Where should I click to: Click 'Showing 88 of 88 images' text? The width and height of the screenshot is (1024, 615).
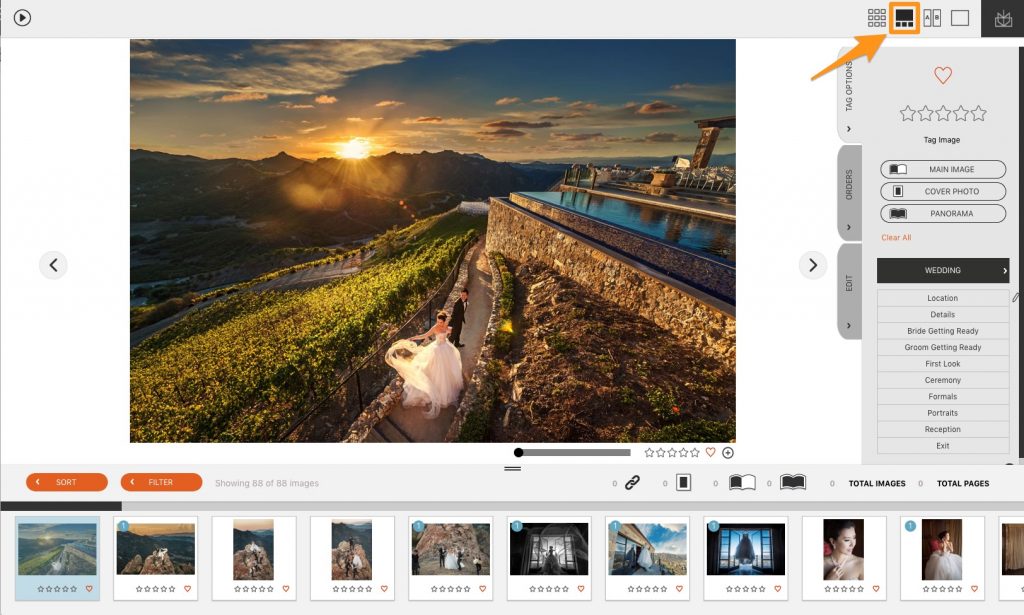267,483
